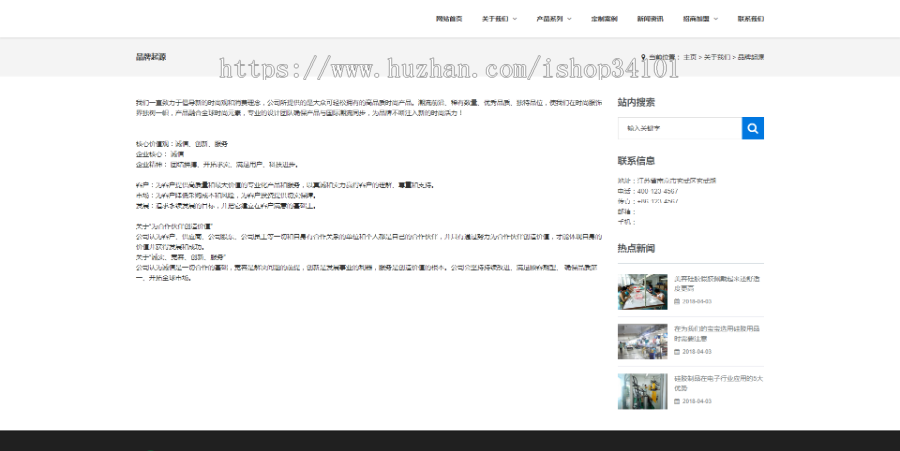Viewport: 900px width, 451px height.
Task: Click the 热点新闻 sidebar heading
Action: click(636, 248)
